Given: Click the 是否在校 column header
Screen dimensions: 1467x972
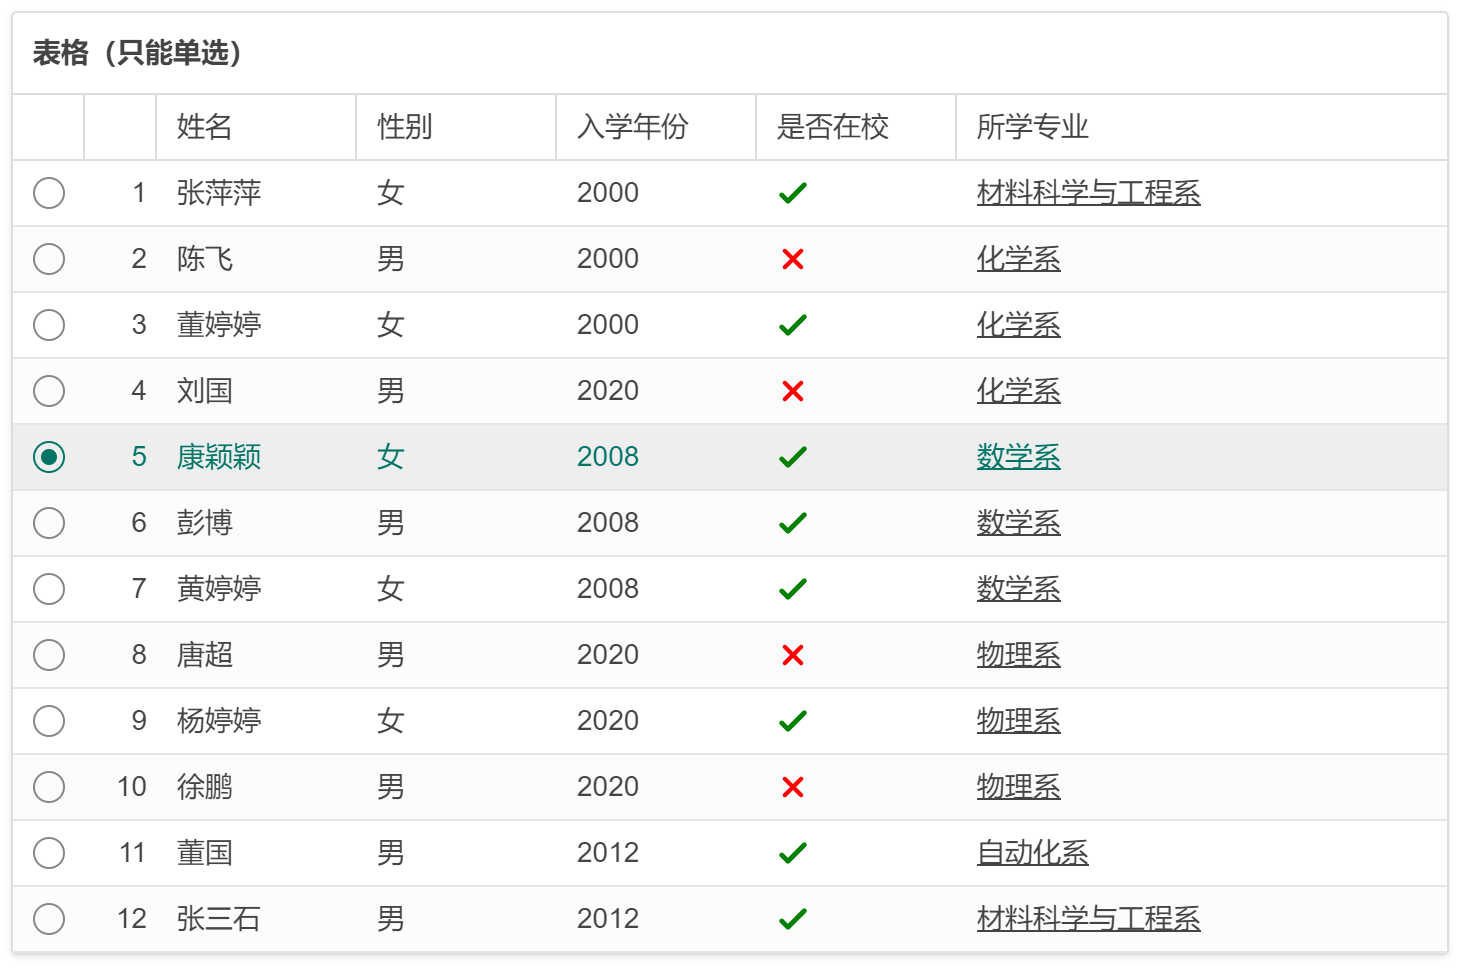Looking at the screenshot, I should [x=856, y=127].
